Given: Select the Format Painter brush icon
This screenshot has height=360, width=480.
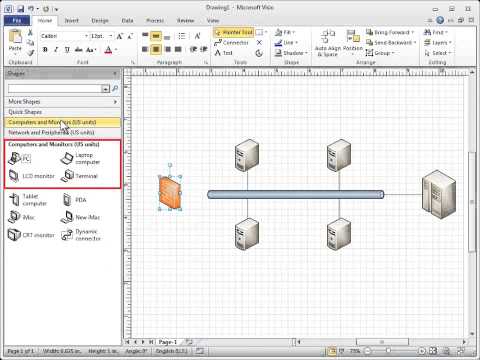Looking at the screenshot, I should pos(31,53).
